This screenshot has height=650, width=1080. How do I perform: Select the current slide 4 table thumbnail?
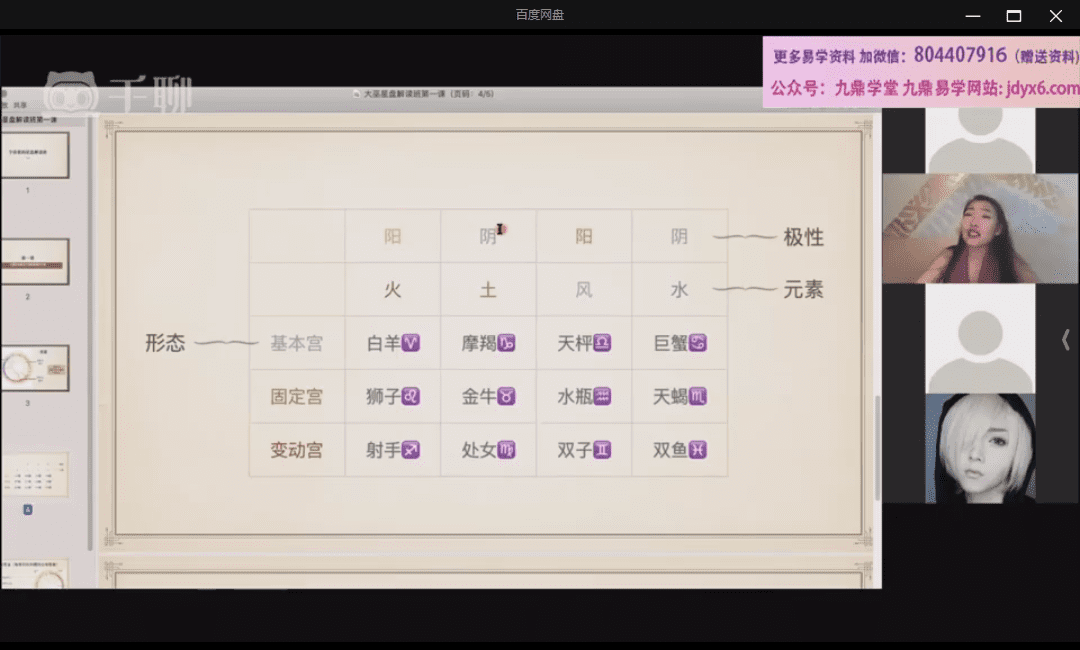pos(34,474)
